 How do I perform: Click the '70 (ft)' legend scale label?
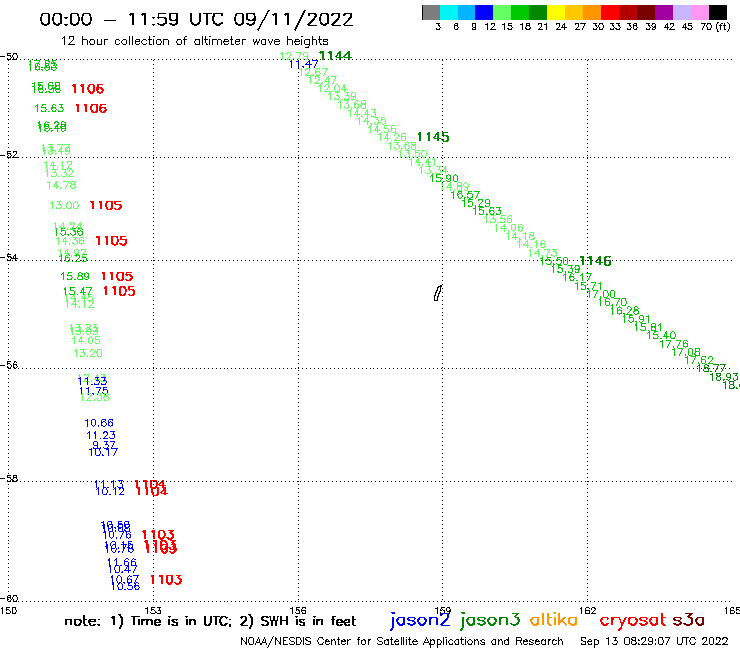[715, 26]
